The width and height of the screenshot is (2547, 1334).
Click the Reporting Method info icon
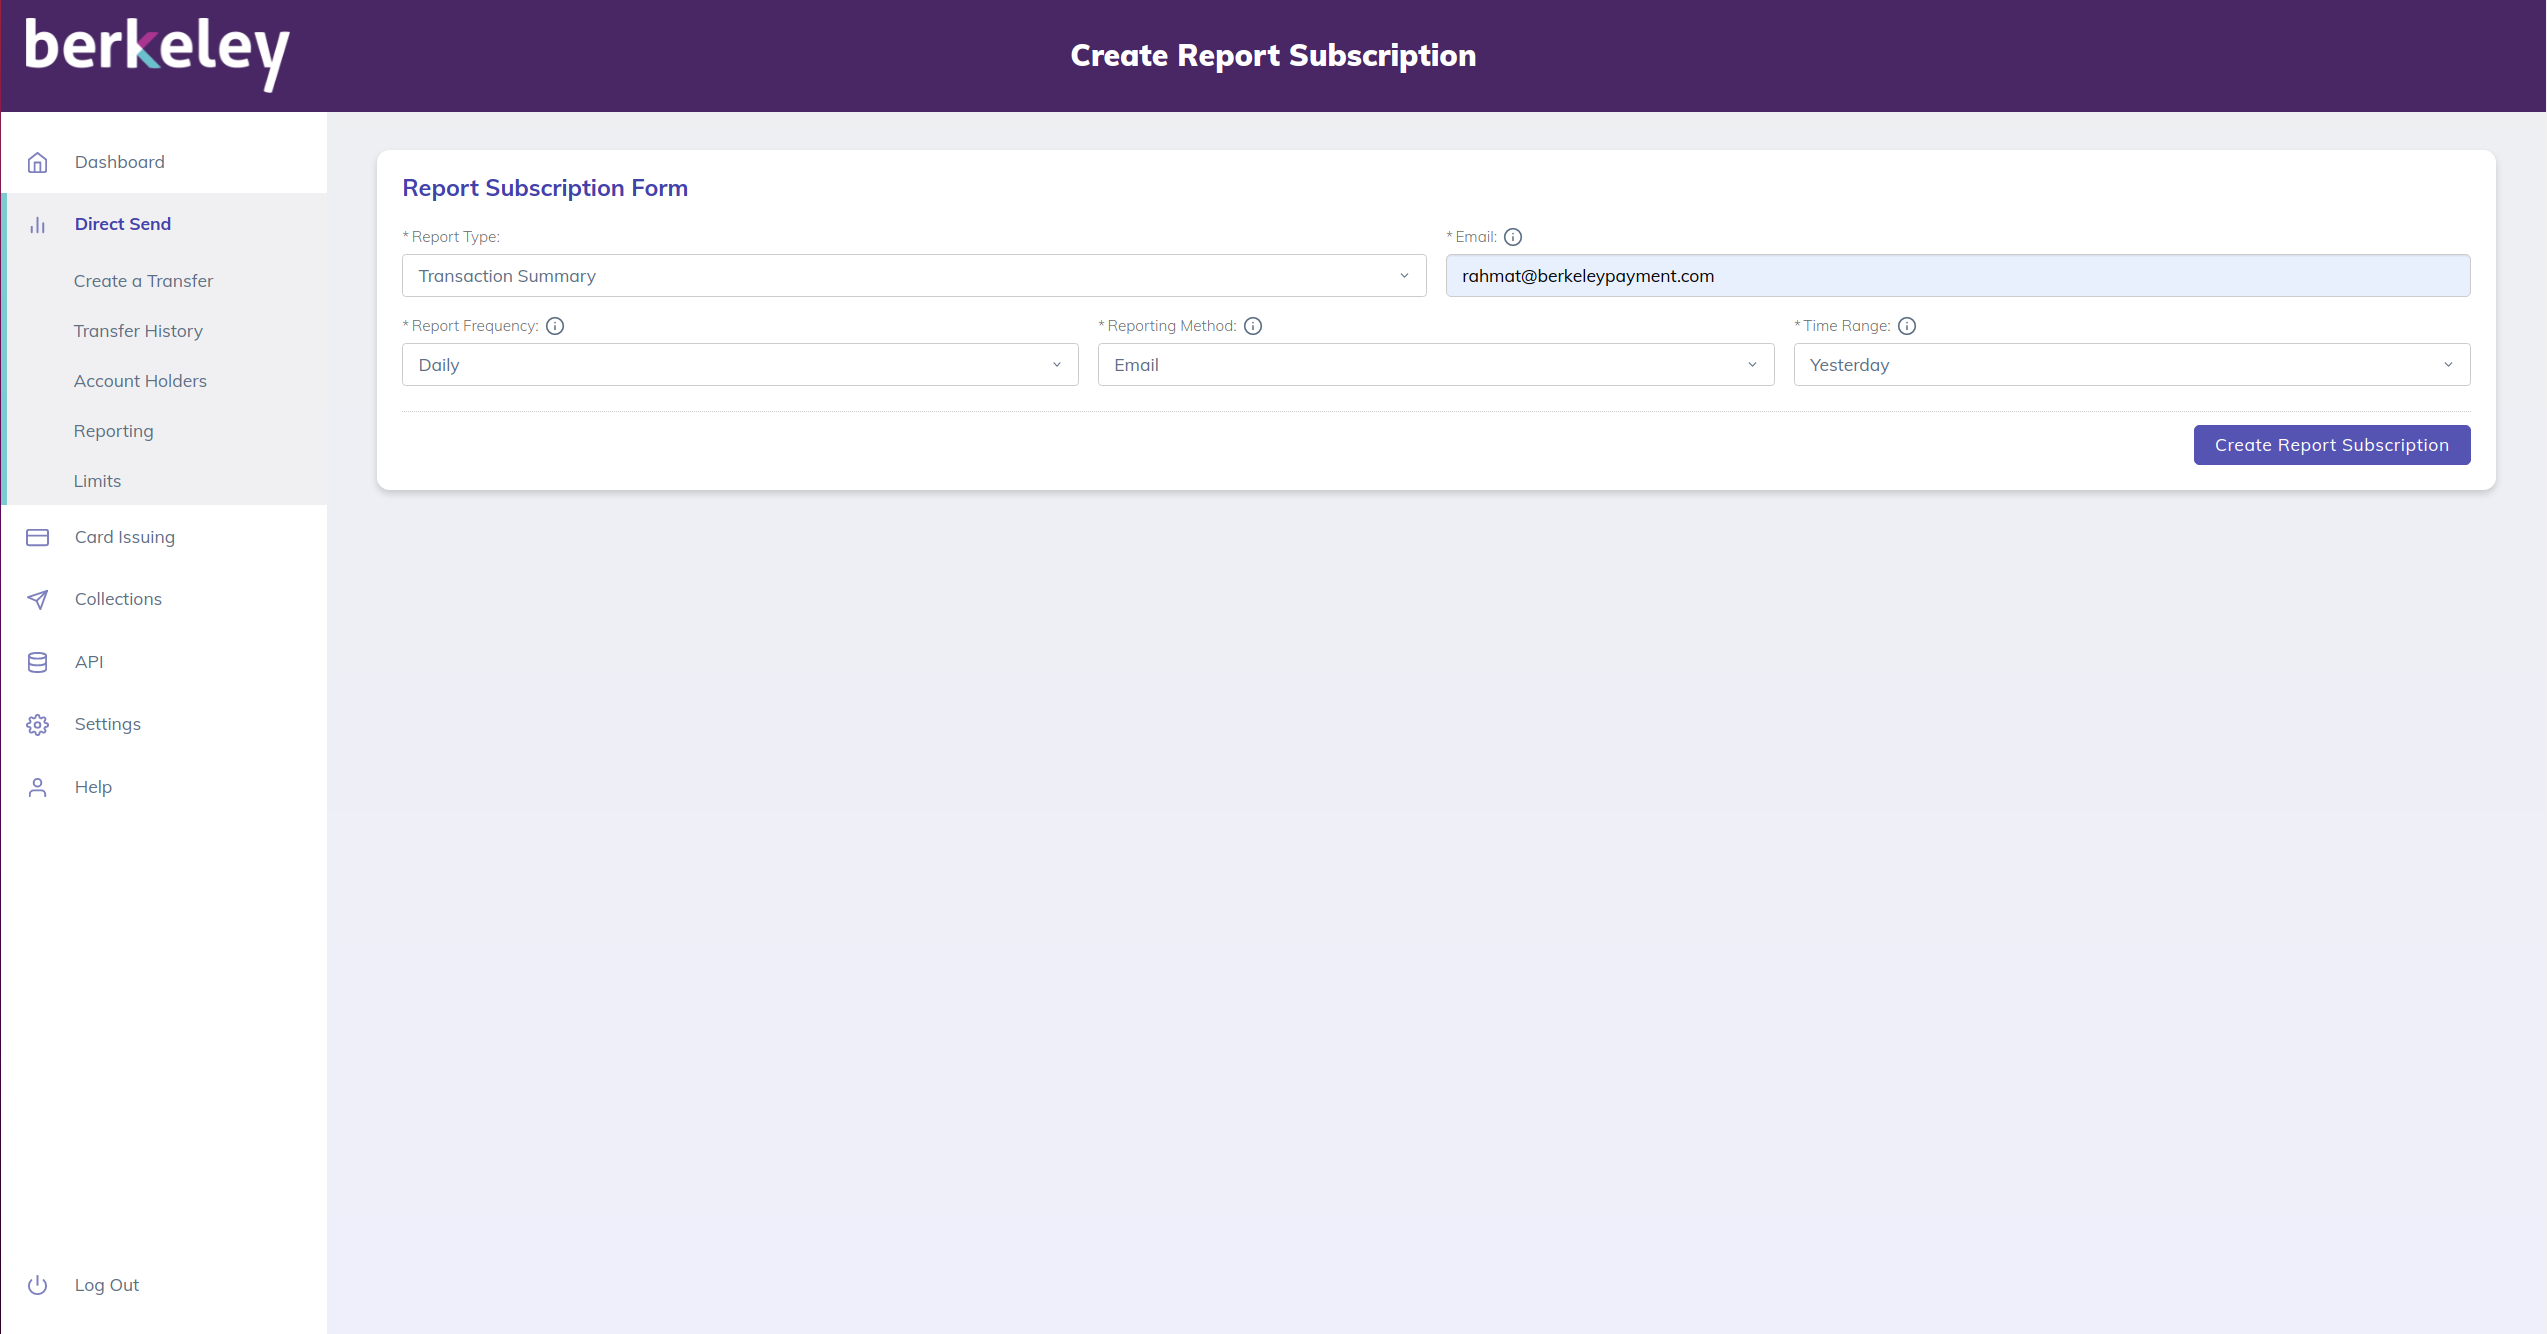coord(1253,326)
